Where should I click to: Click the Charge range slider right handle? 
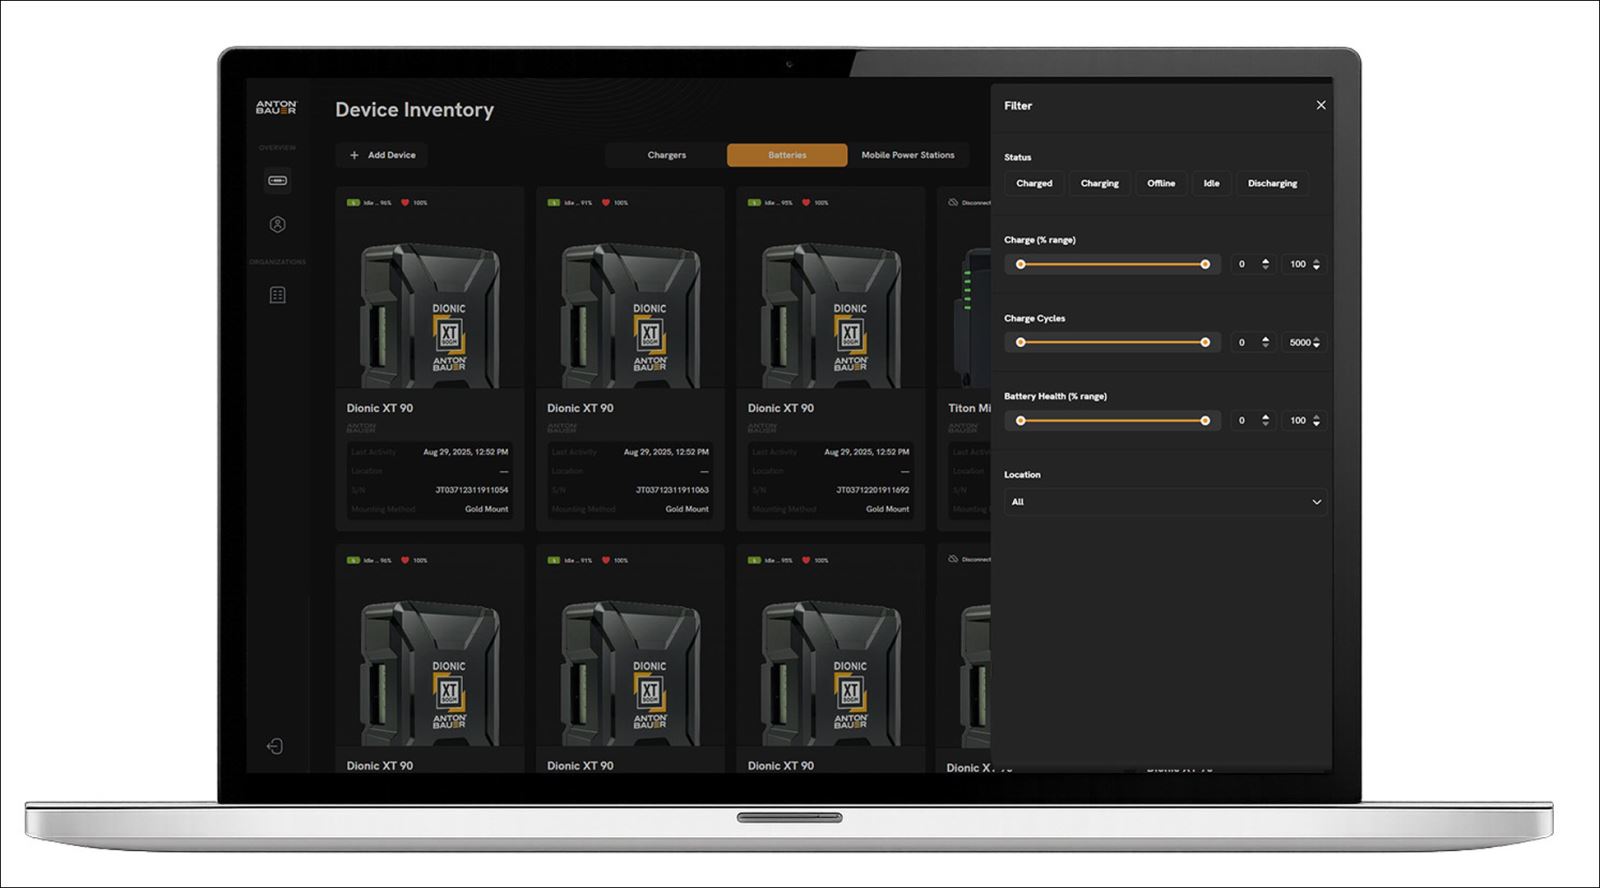tap(1205, 265)
